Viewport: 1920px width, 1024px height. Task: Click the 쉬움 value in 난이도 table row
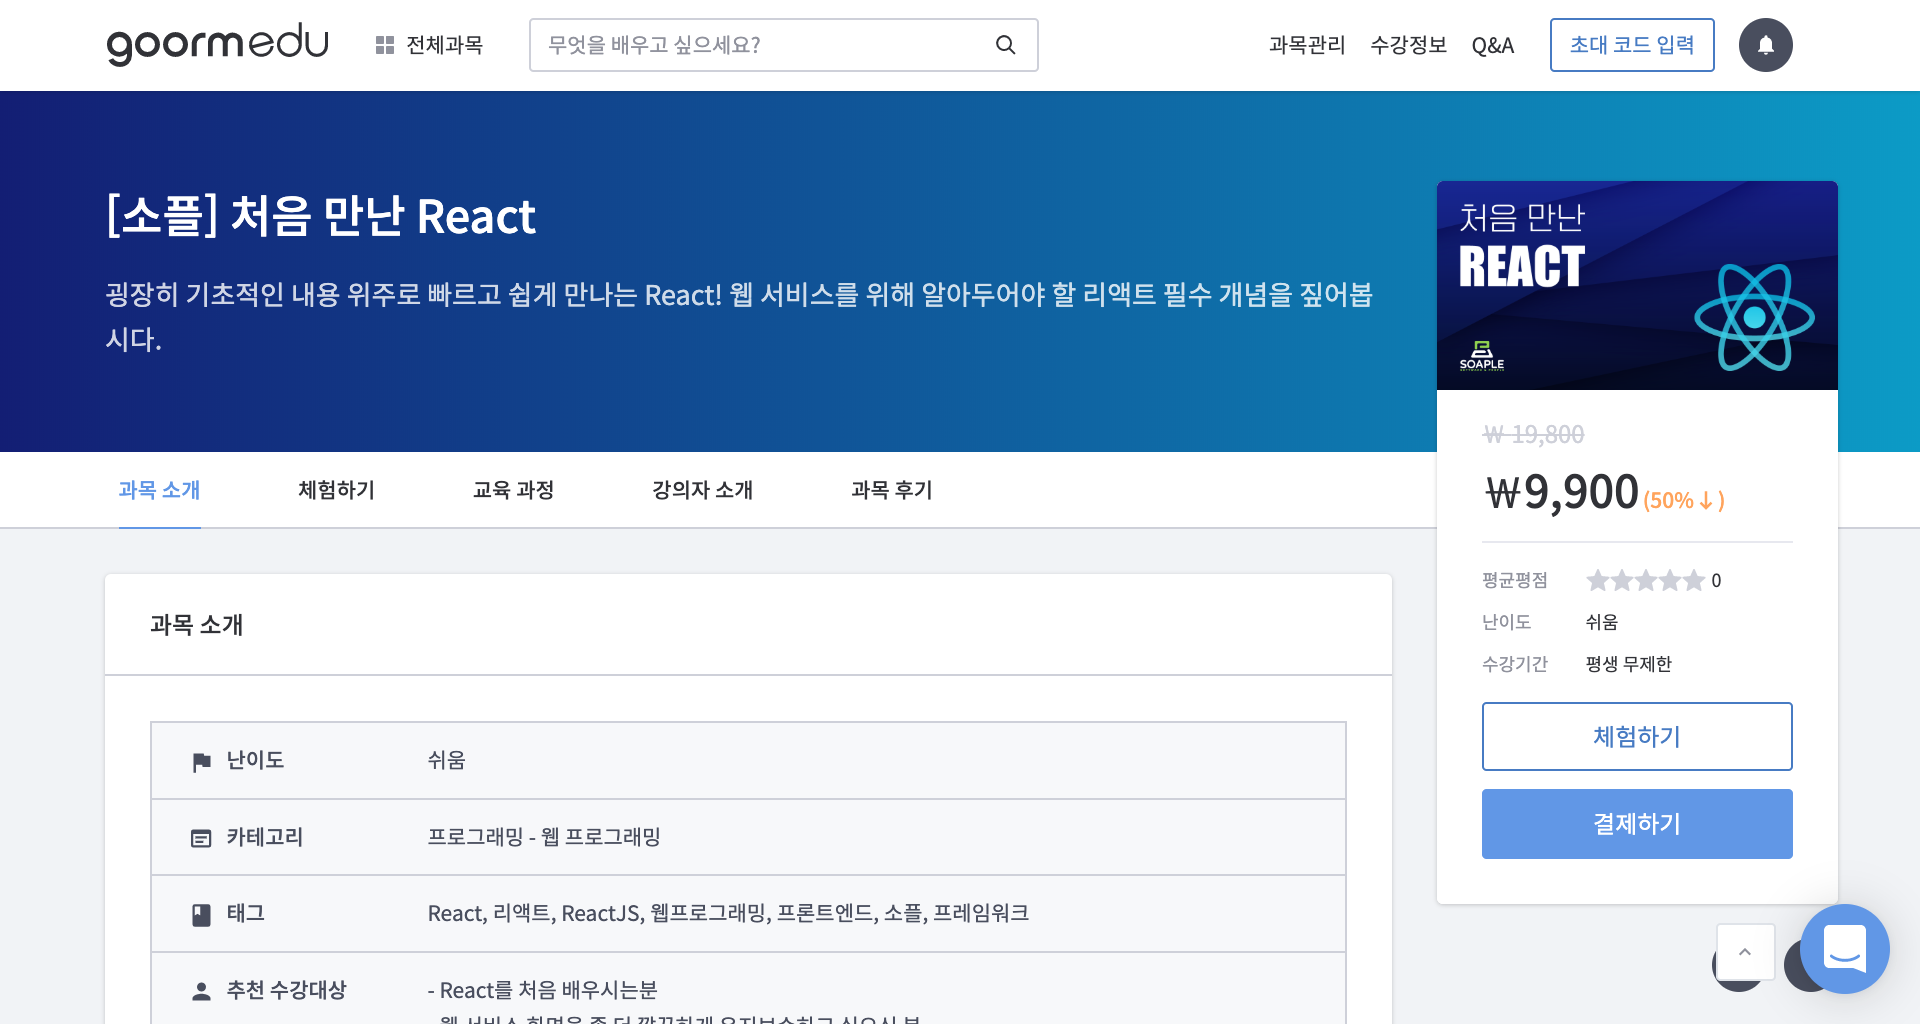coord(446,760)
